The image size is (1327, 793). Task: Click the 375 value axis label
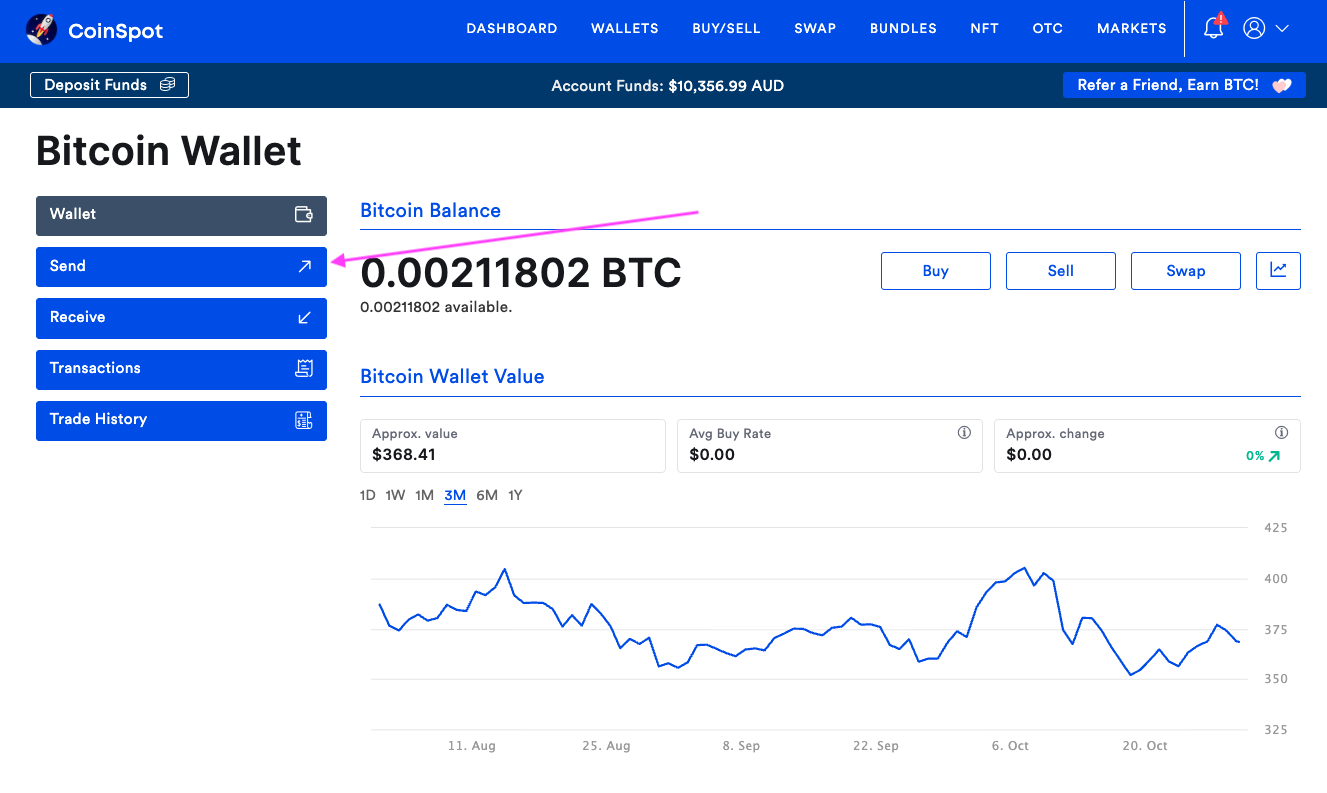pos(1274,630)
